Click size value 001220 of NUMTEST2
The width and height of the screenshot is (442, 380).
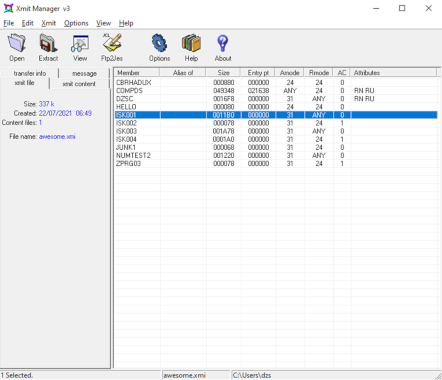223,155
